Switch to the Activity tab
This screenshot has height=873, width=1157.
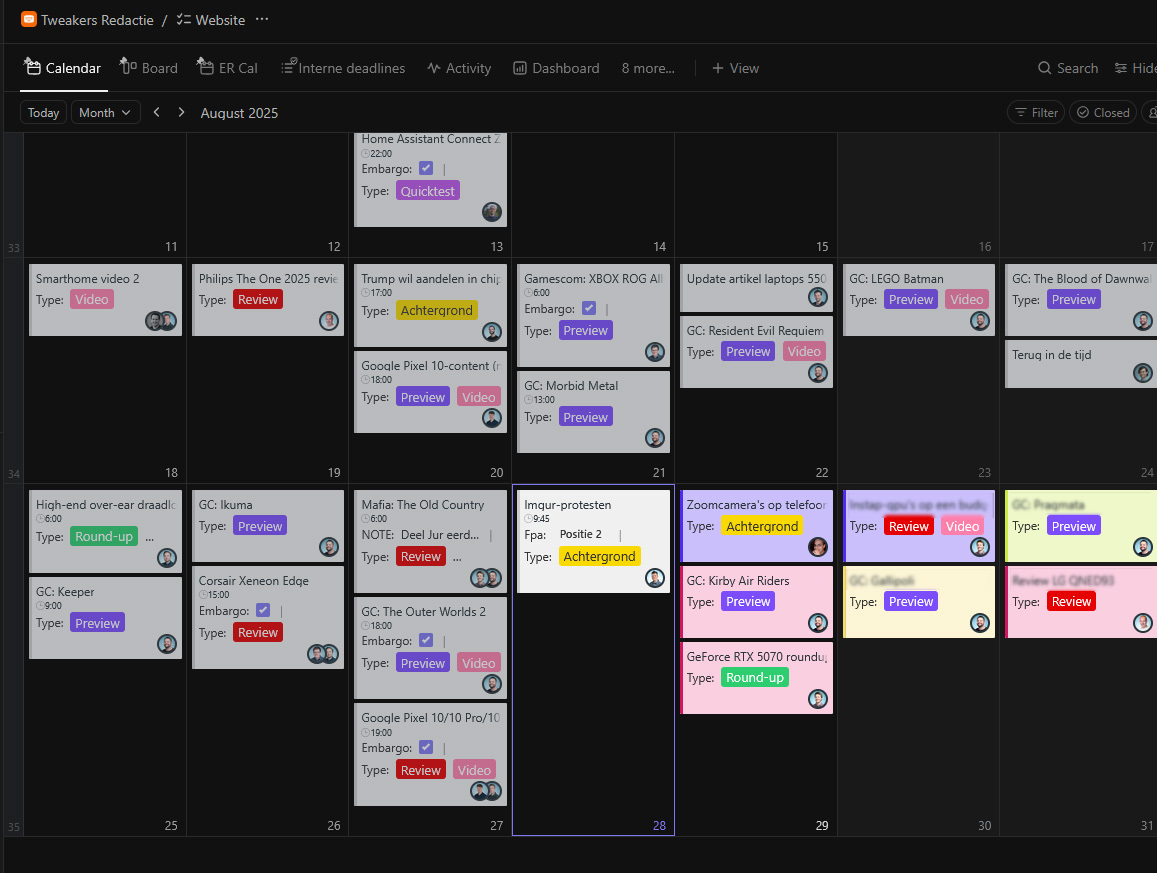(459, 68)
